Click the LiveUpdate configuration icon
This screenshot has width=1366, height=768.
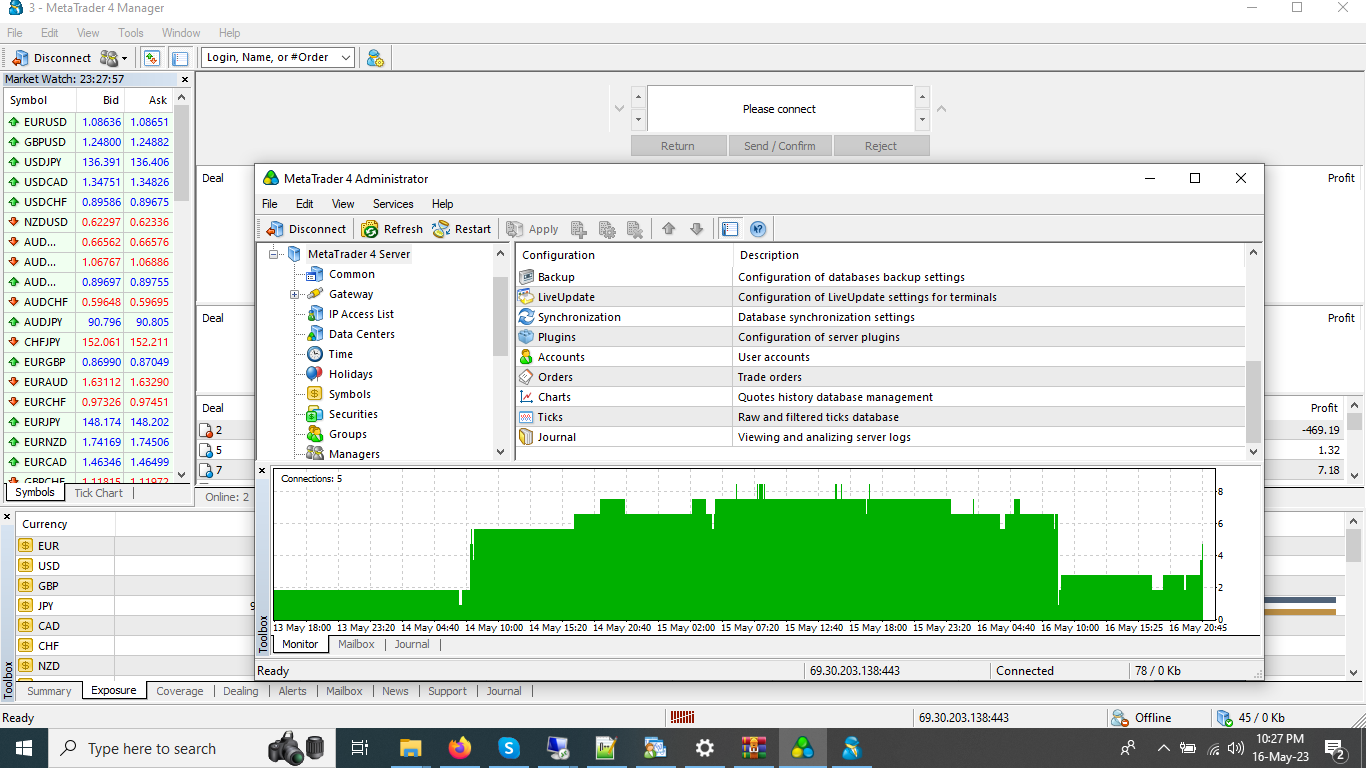[x=527, y=297]
